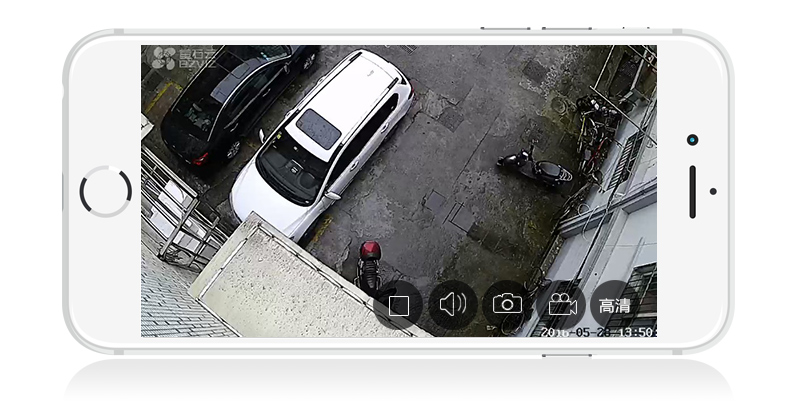Screen dimensions: 790x416
Task: Click the timestamp overlay on video
Action: point(598,331)
